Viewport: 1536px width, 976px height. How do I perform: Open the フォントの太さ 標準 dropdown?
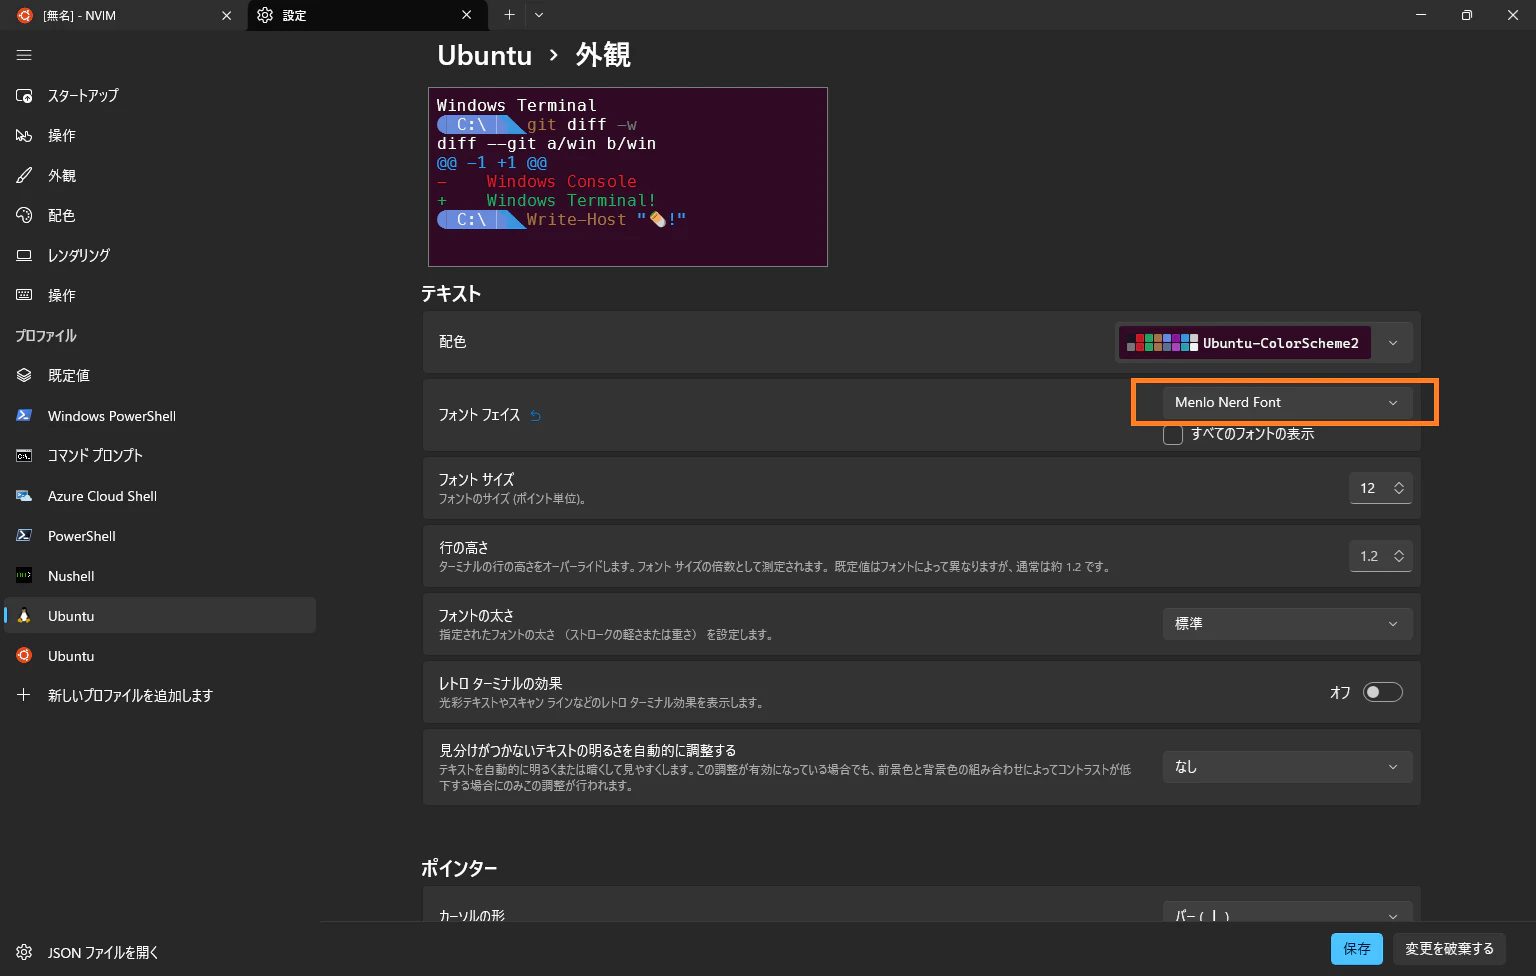tap(1287, 624)
